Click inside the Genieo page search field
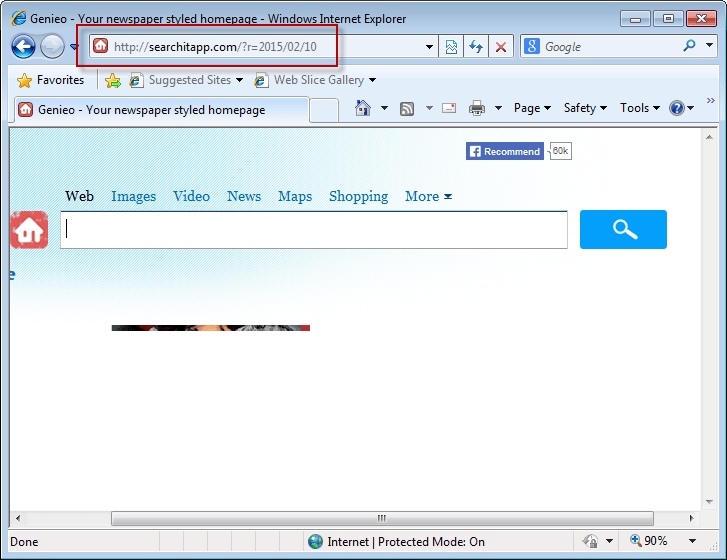Screen dimensions: 727x560 pyautogui.click(x=314, y=229)
